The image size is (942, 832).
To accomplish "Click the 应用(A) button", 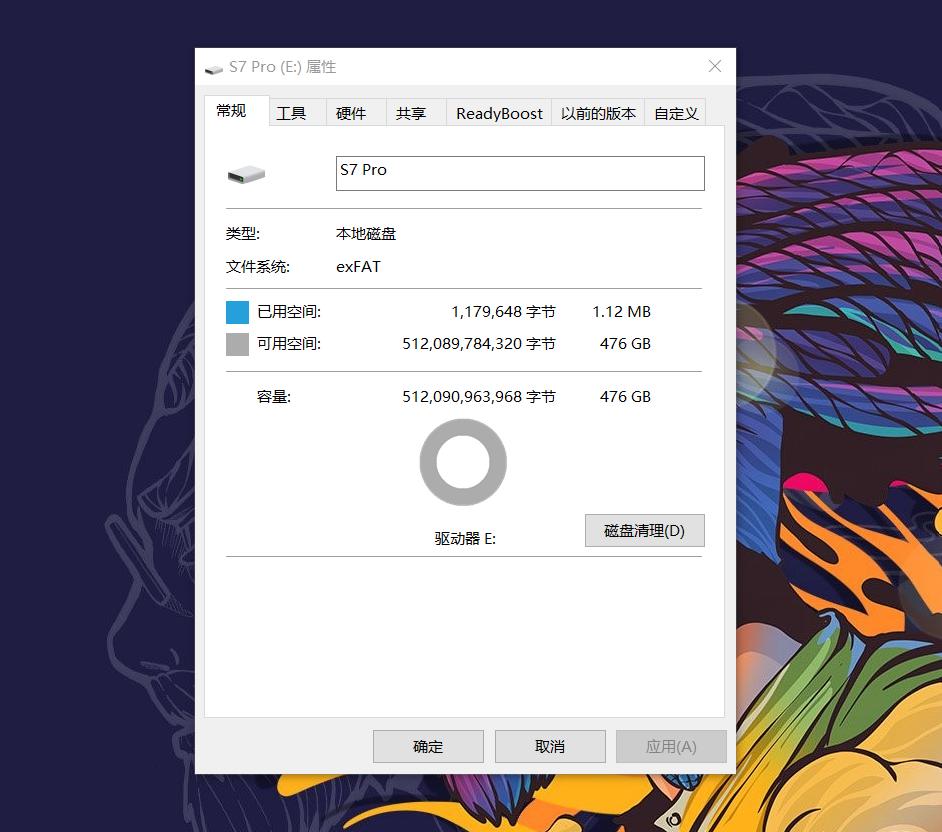I will [x=671, y=746].
